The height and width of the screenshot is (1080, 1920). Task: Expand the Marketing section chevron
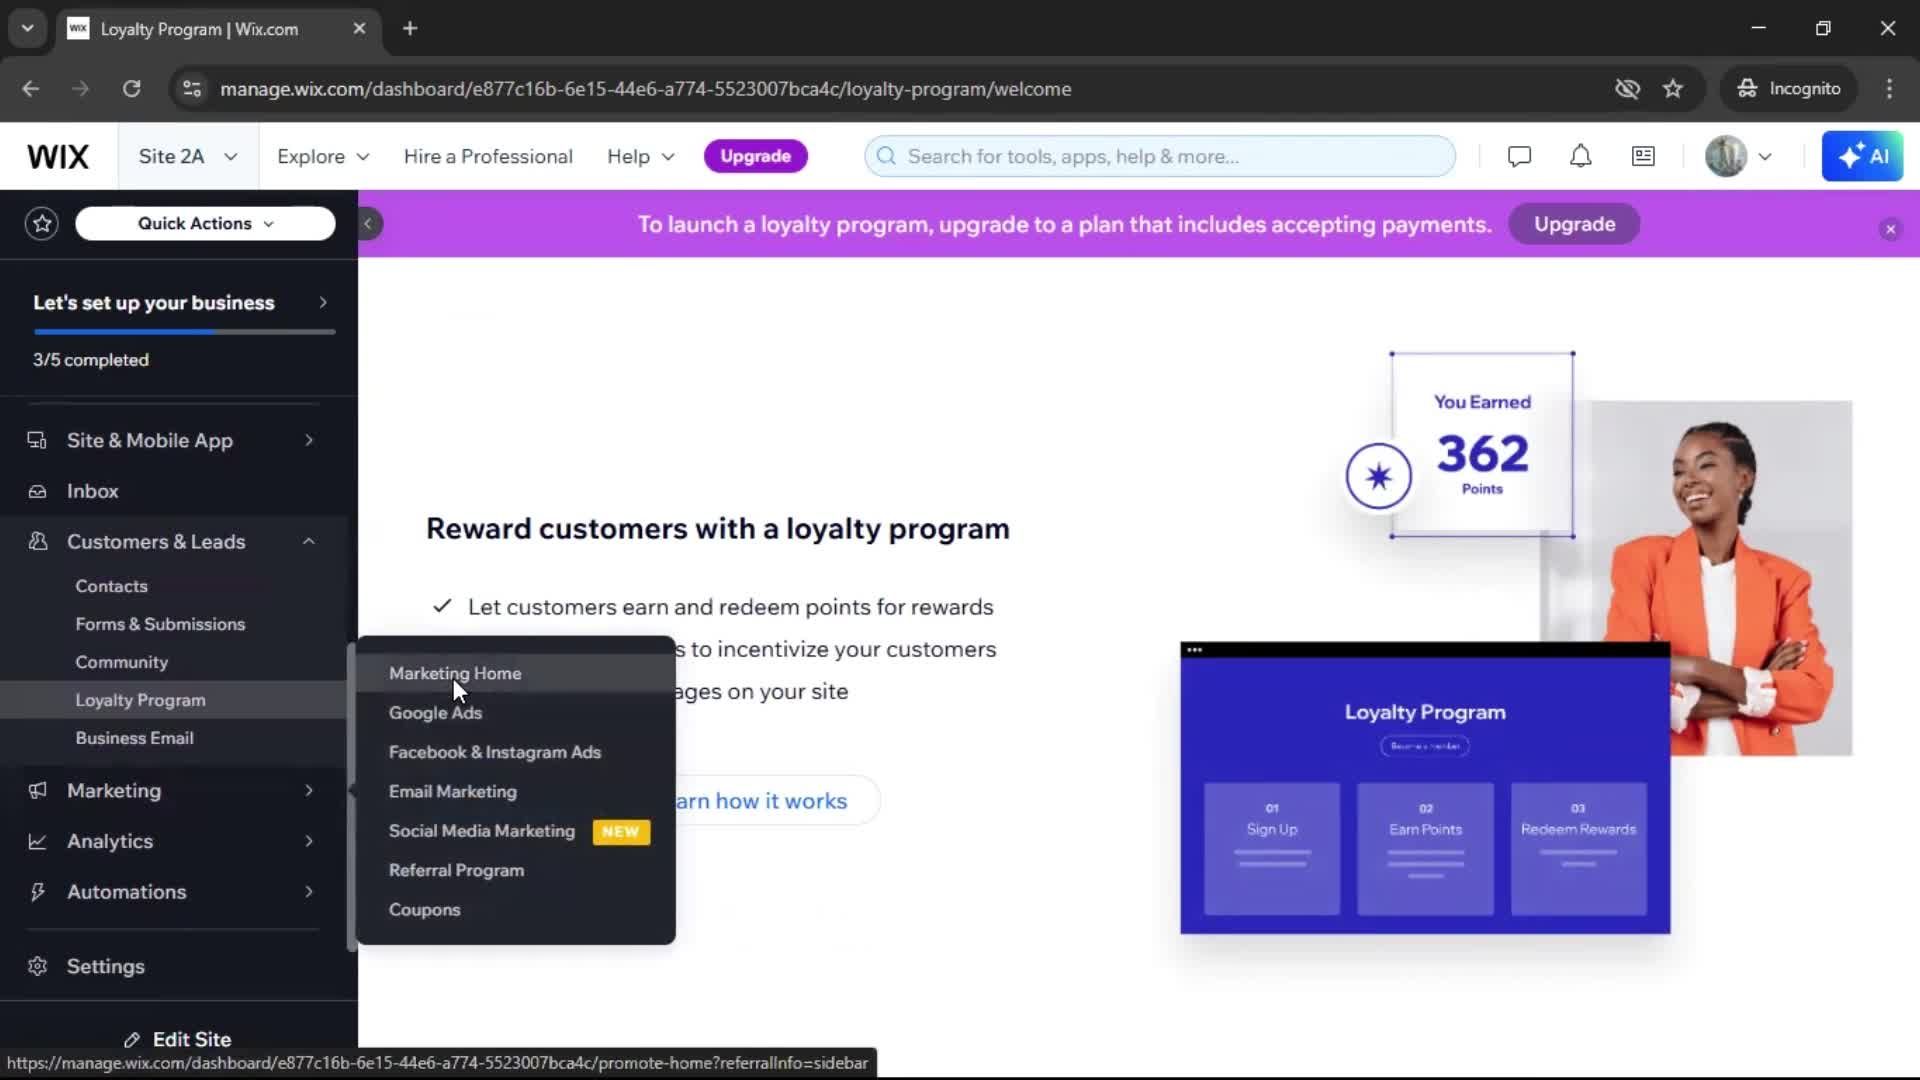[309, 791]
